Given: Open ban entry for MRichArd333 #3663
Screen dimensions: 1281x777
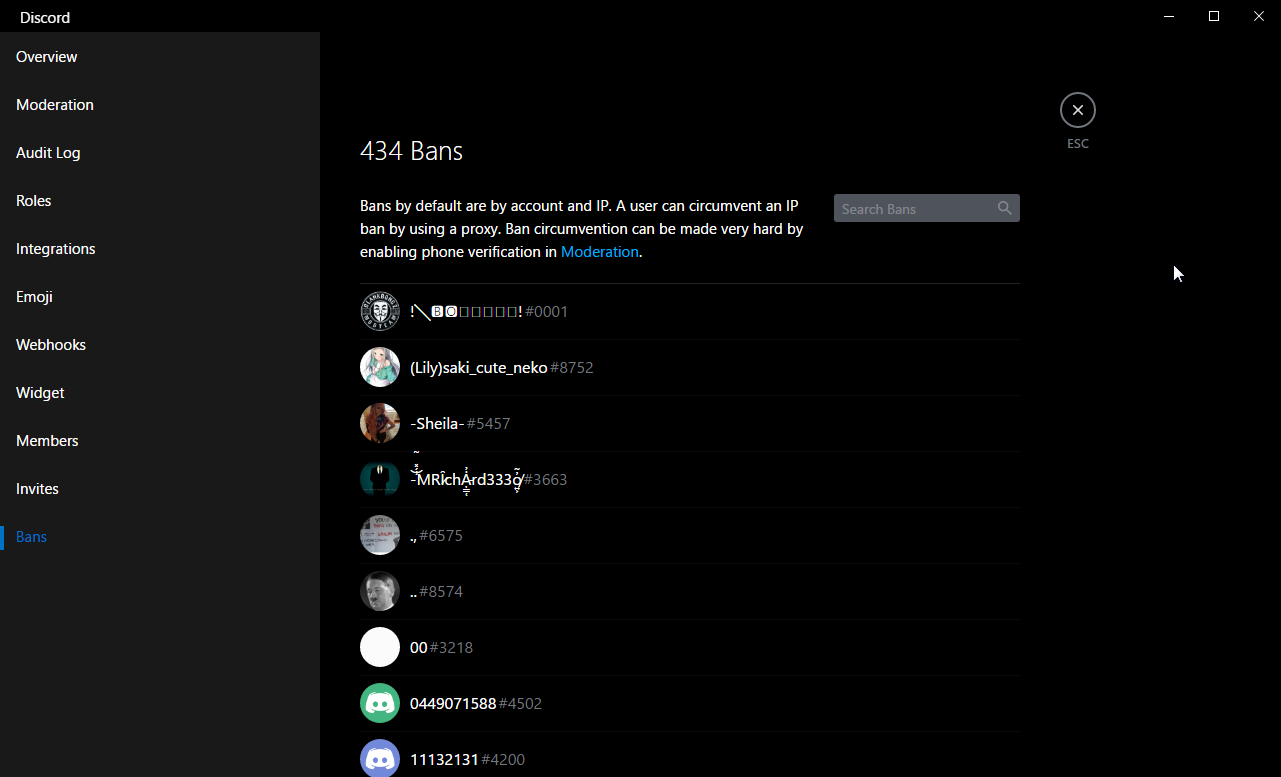Looking at the screenshot, I should pos(690,480).
